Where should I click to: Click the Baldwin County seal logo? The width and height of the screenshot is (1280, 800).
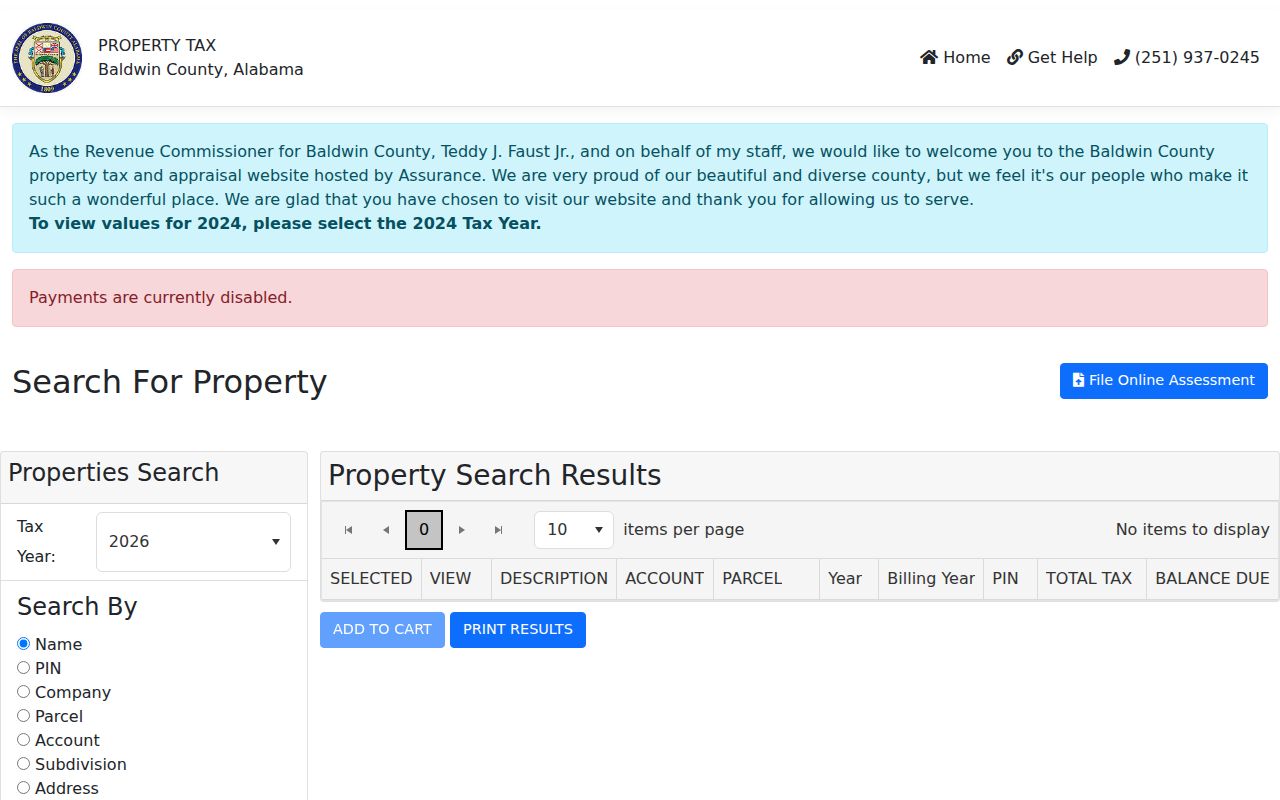tap(47, 58)
